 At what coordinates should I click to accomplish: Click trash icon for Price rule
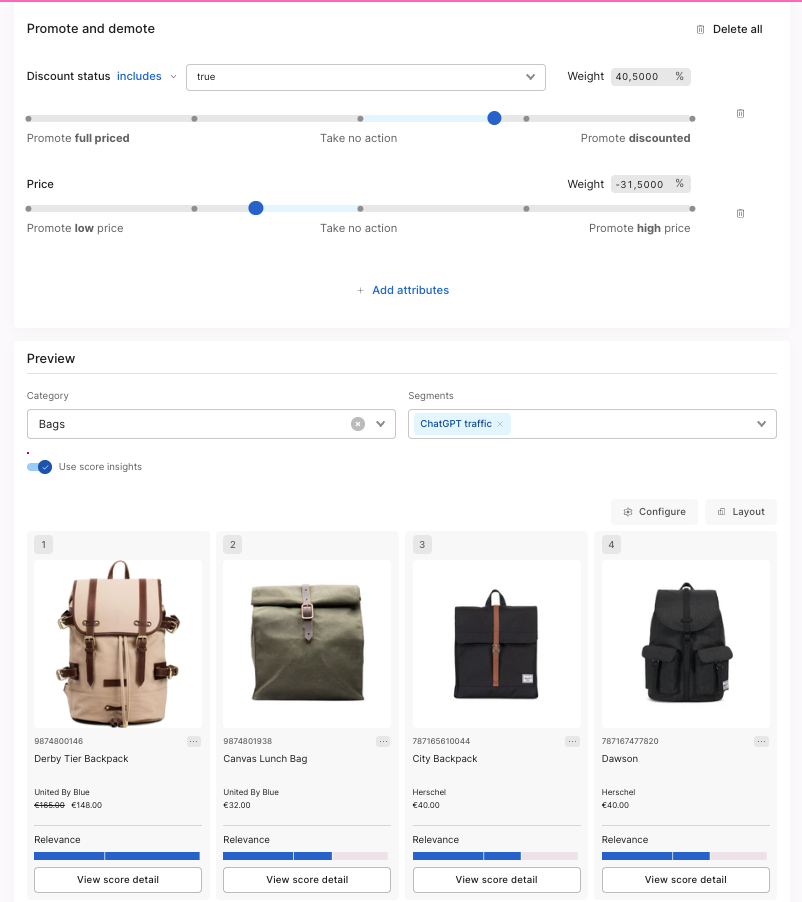click(x=740, y=213)
